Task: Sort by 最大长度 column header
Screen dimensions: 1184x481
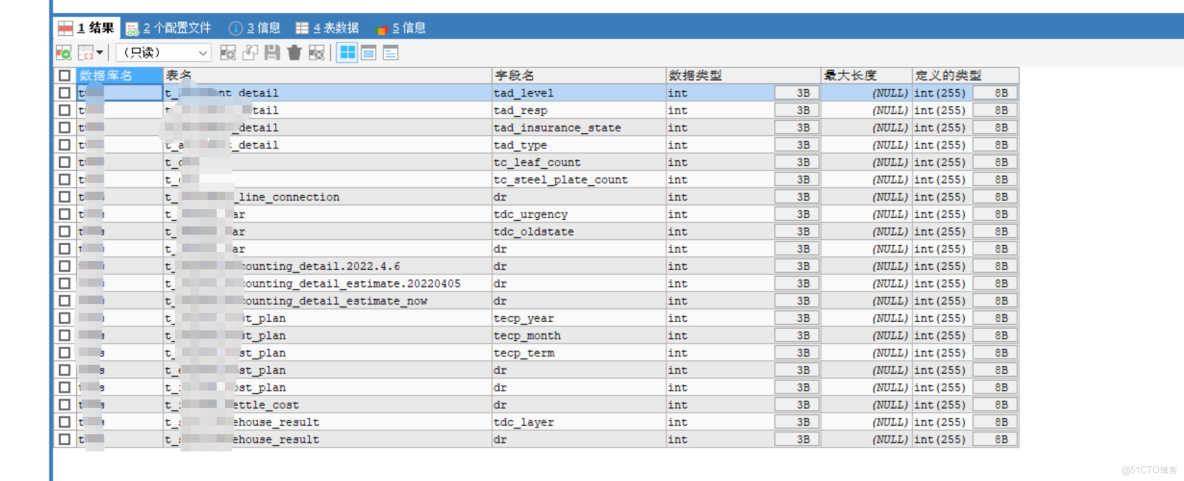Action: [866, 76]
